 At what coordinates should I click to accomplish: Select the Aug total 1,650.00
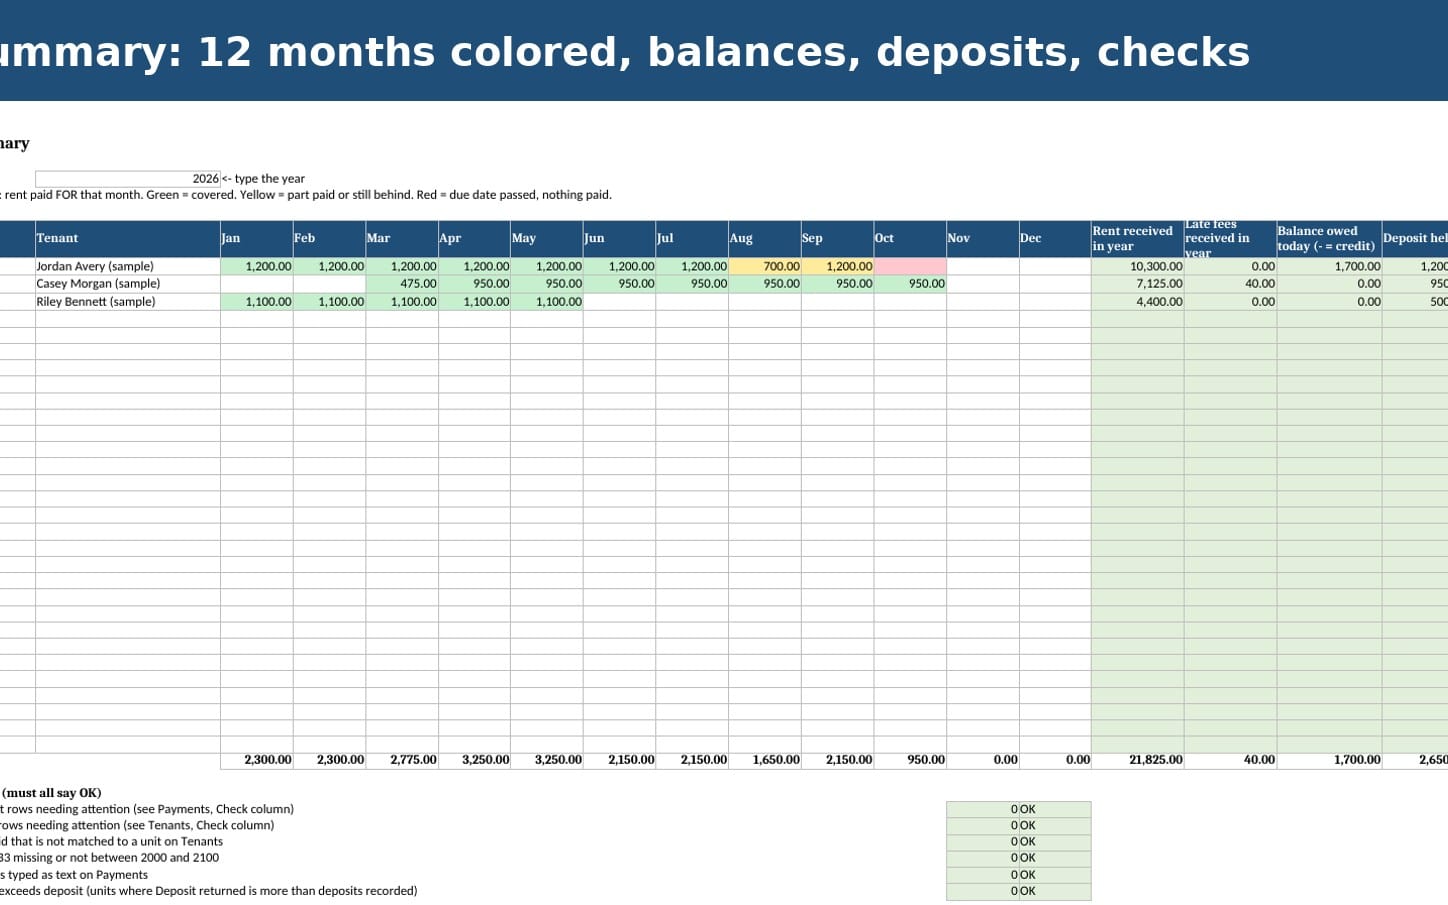pos(765,760)
